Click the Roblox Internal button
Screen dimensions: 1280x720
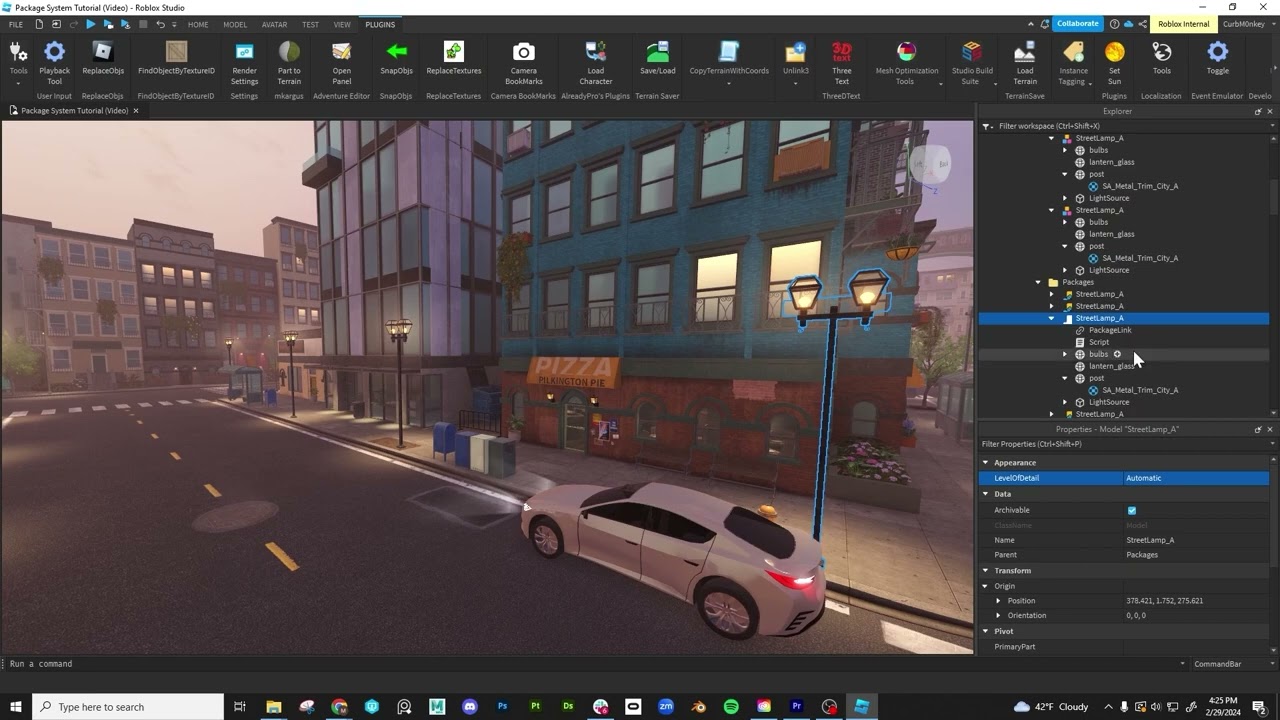click(x=1183, y=24)
